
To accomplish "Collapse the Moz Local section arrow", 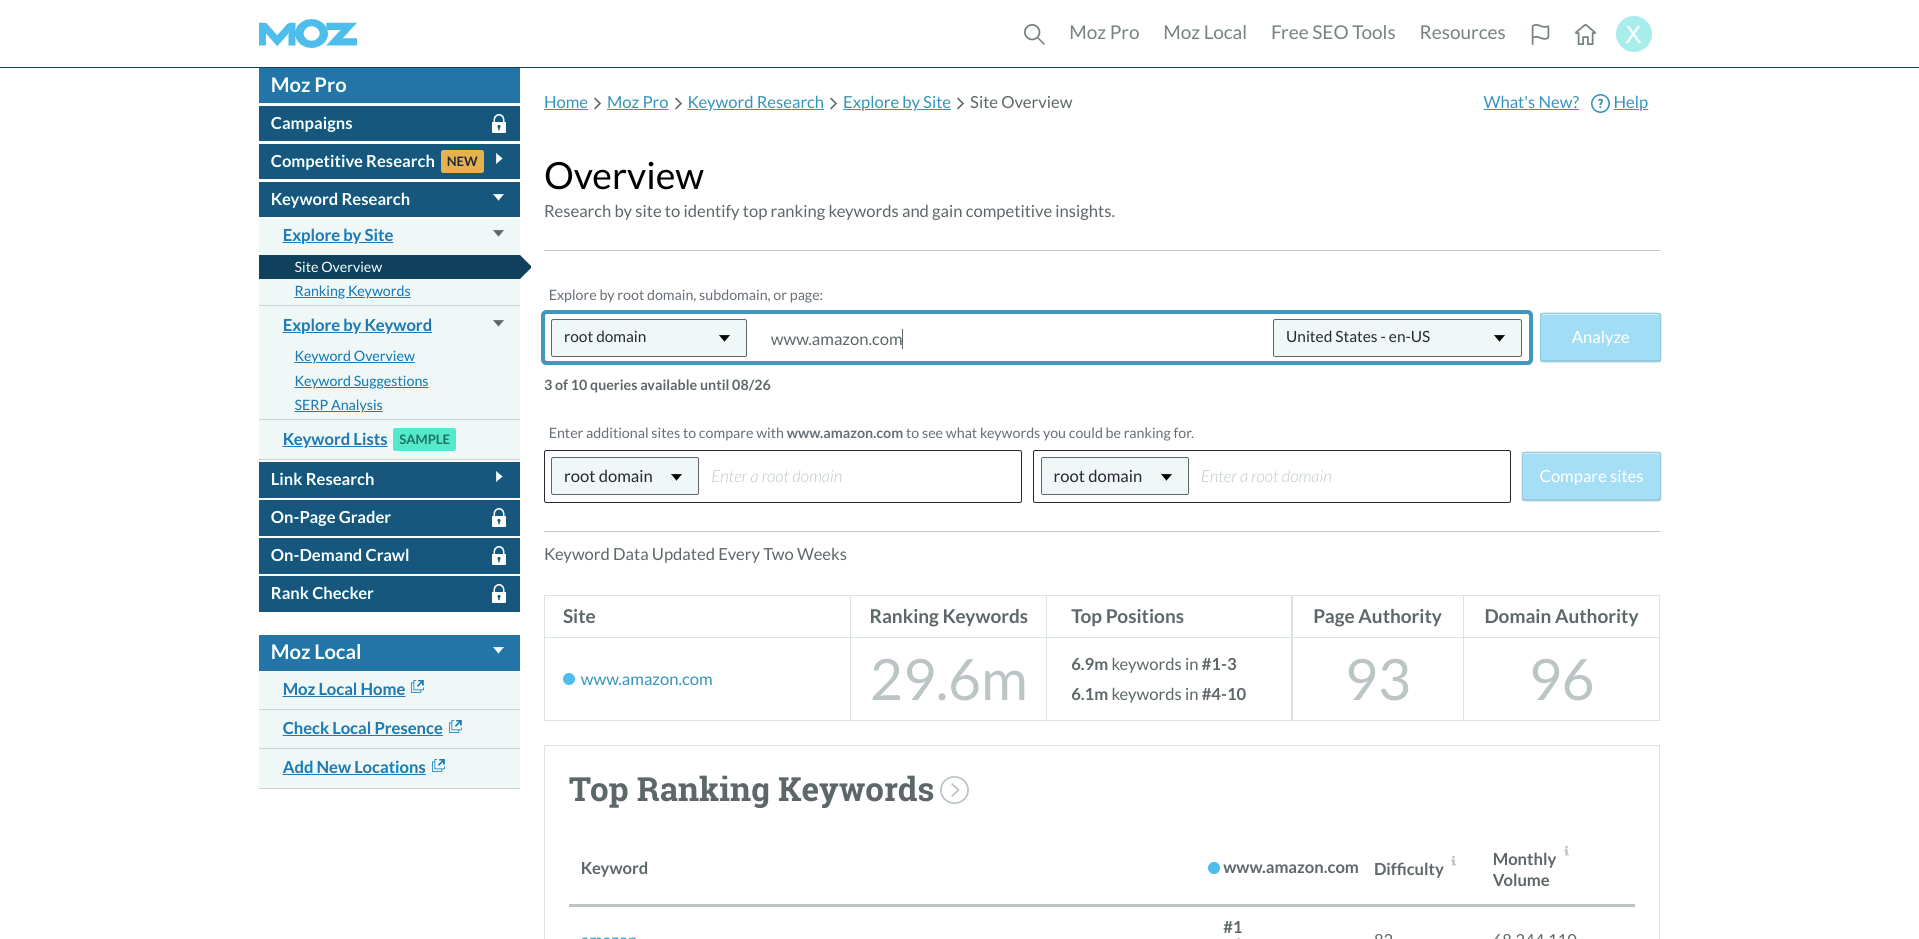I will 498,650.
